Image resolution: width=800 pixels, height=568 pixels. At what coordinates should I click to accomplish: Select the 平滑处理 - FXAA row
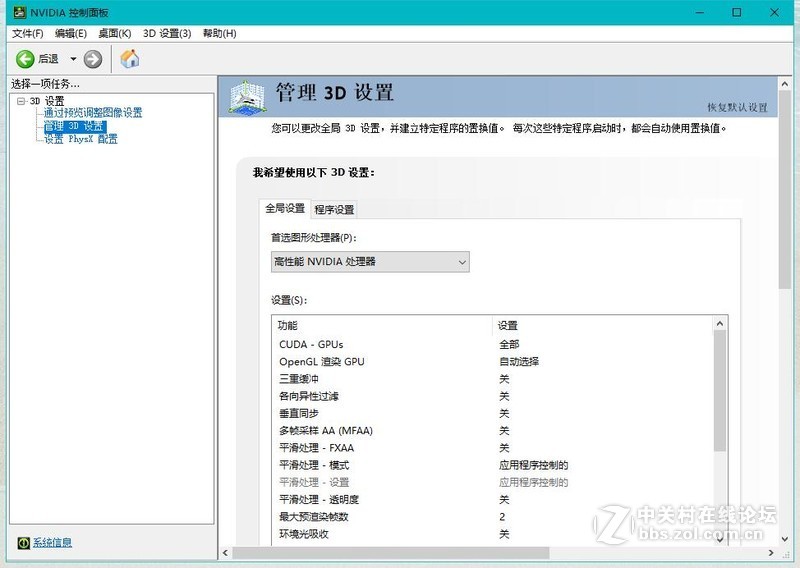(492, 448)
